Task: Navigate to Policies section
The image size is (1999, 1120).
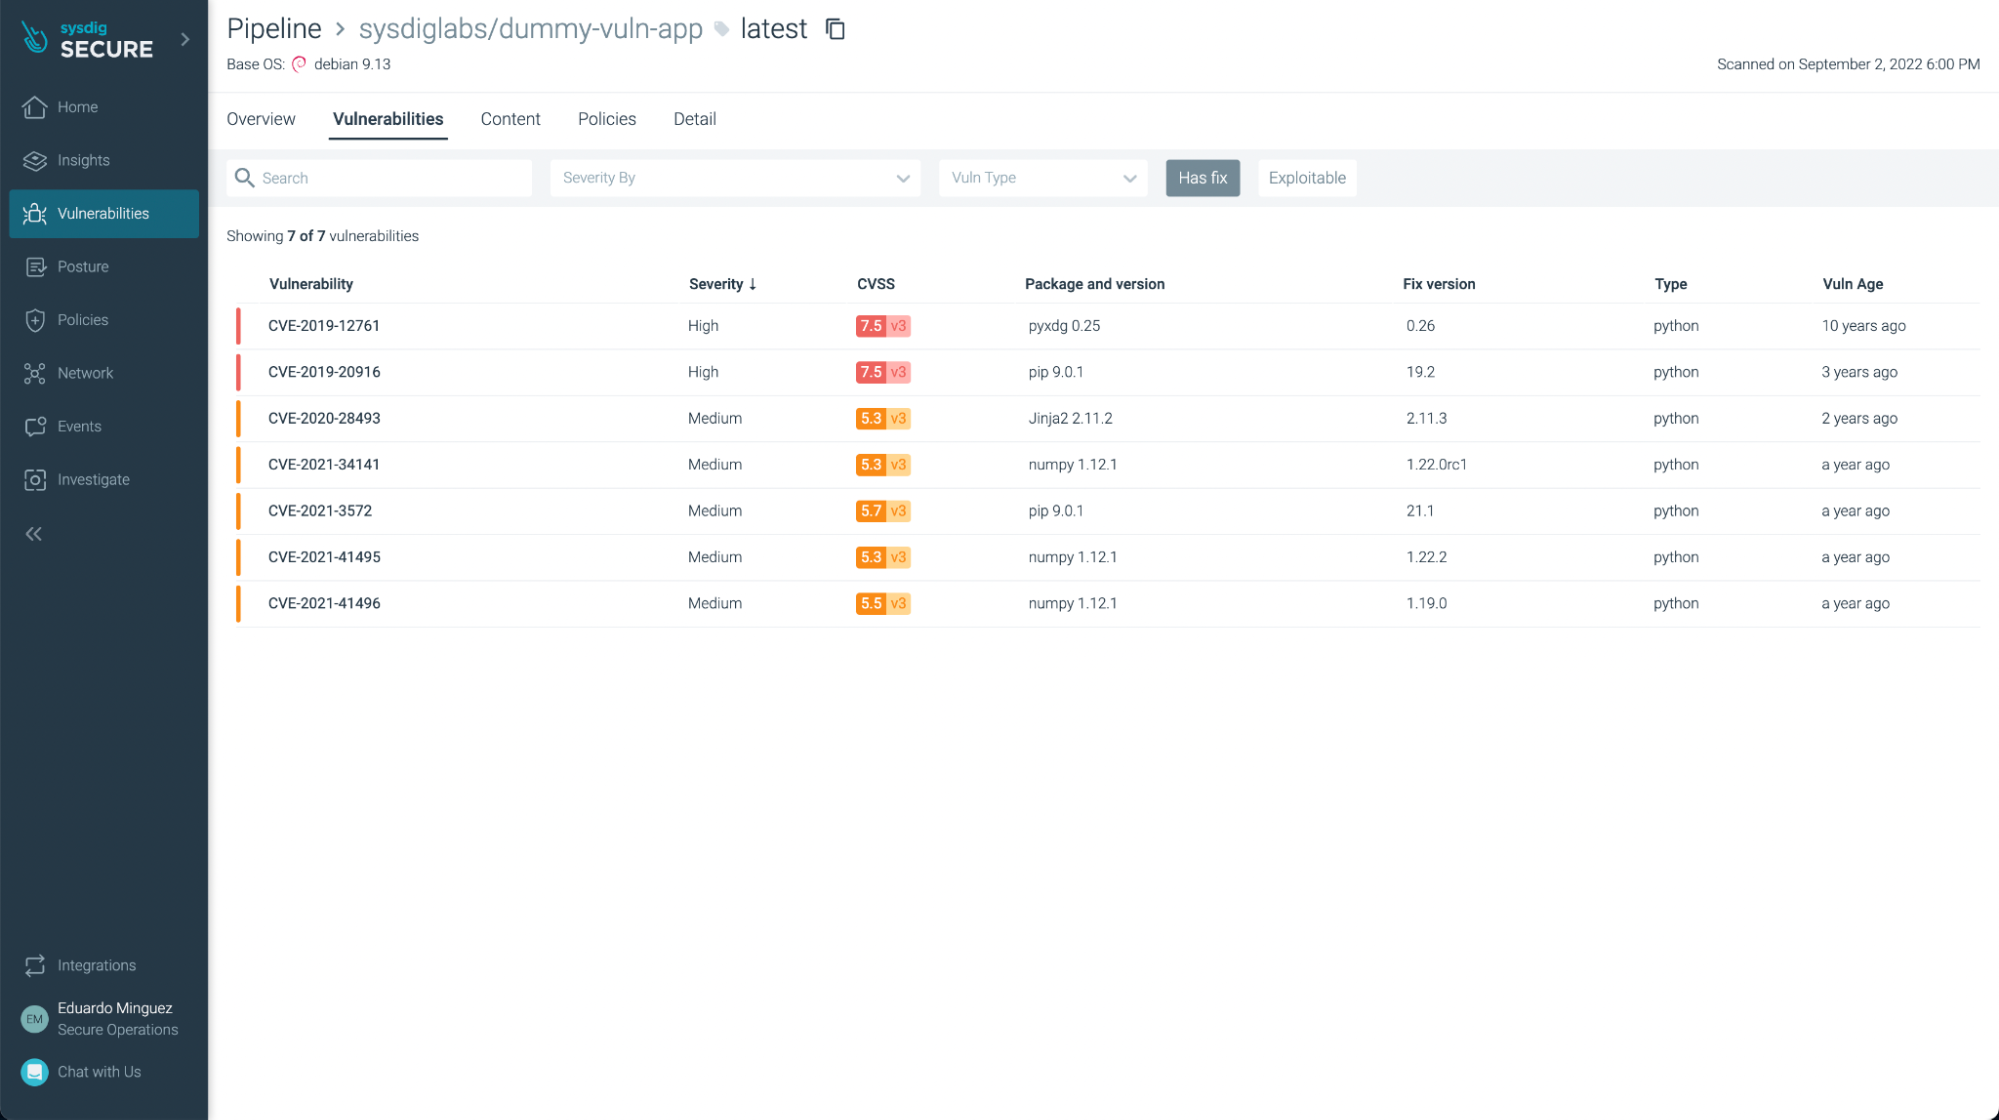Action: 81,318
